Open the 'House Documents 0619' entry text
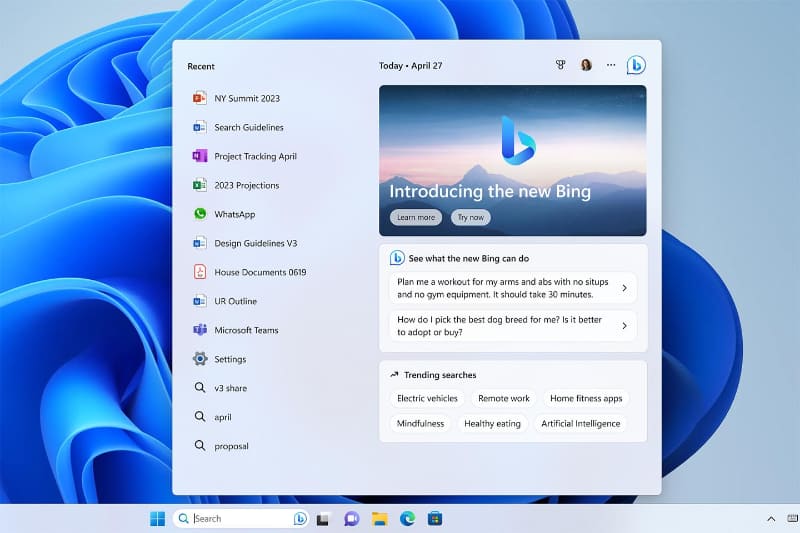This screenshot has width=800, height=533. tap(260, 272)
